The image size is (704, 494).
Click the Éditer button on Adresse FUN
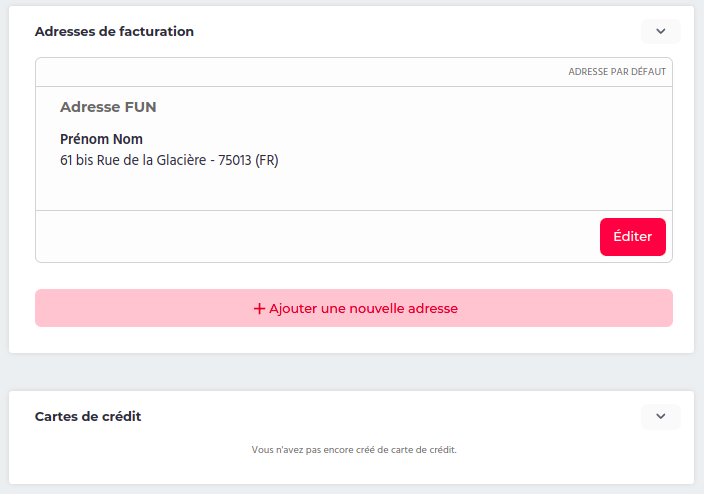coord(633,237)
